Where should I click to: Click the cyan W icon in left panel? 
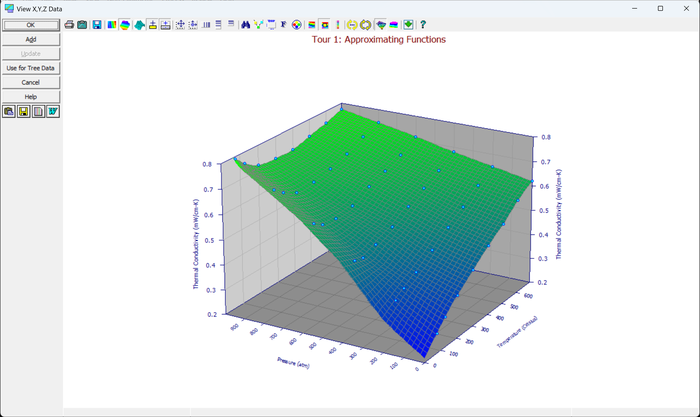point(53,111)
